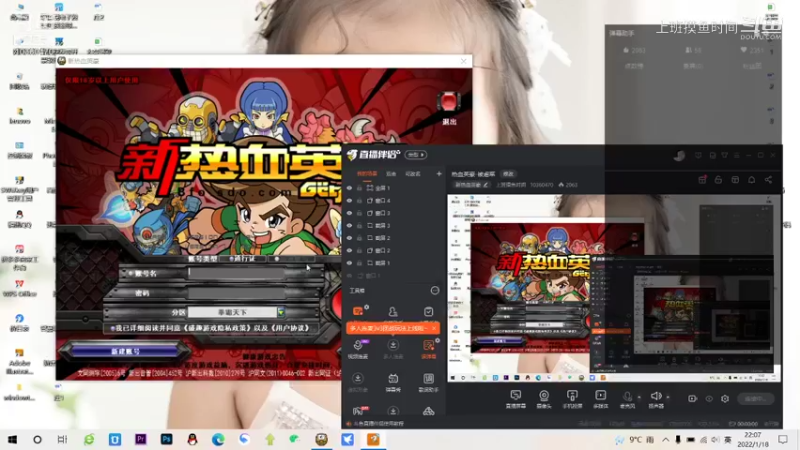This screenshot has width=800, height=450.
Task: Add a 手机投屏 phone cast source
Action: pos(572,399)
